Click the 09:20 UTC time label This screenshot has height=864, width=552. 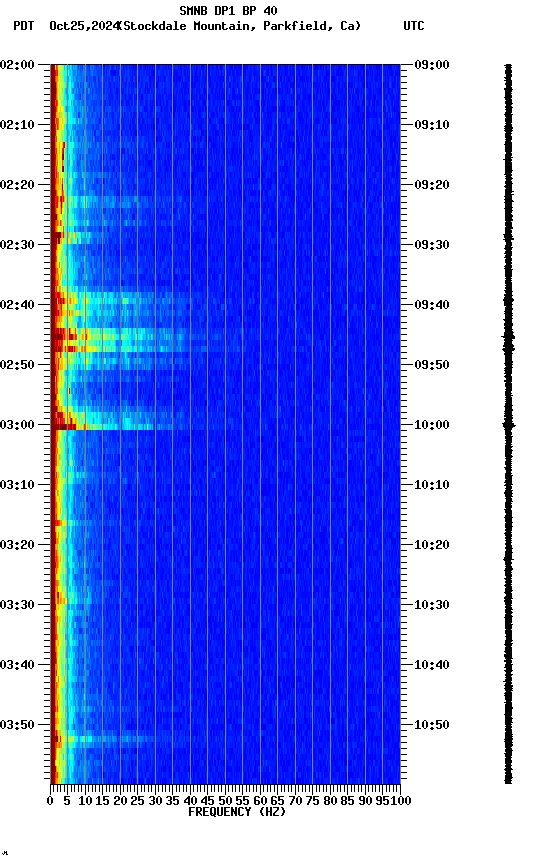pos(432,185)
